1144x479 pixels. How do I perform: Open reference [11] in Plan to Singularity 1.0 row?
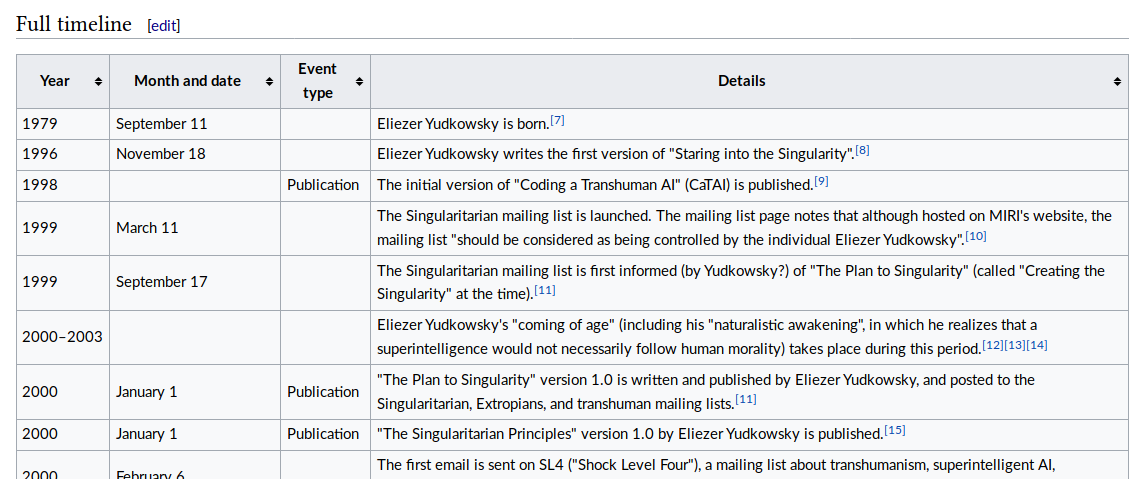(746, 400)
